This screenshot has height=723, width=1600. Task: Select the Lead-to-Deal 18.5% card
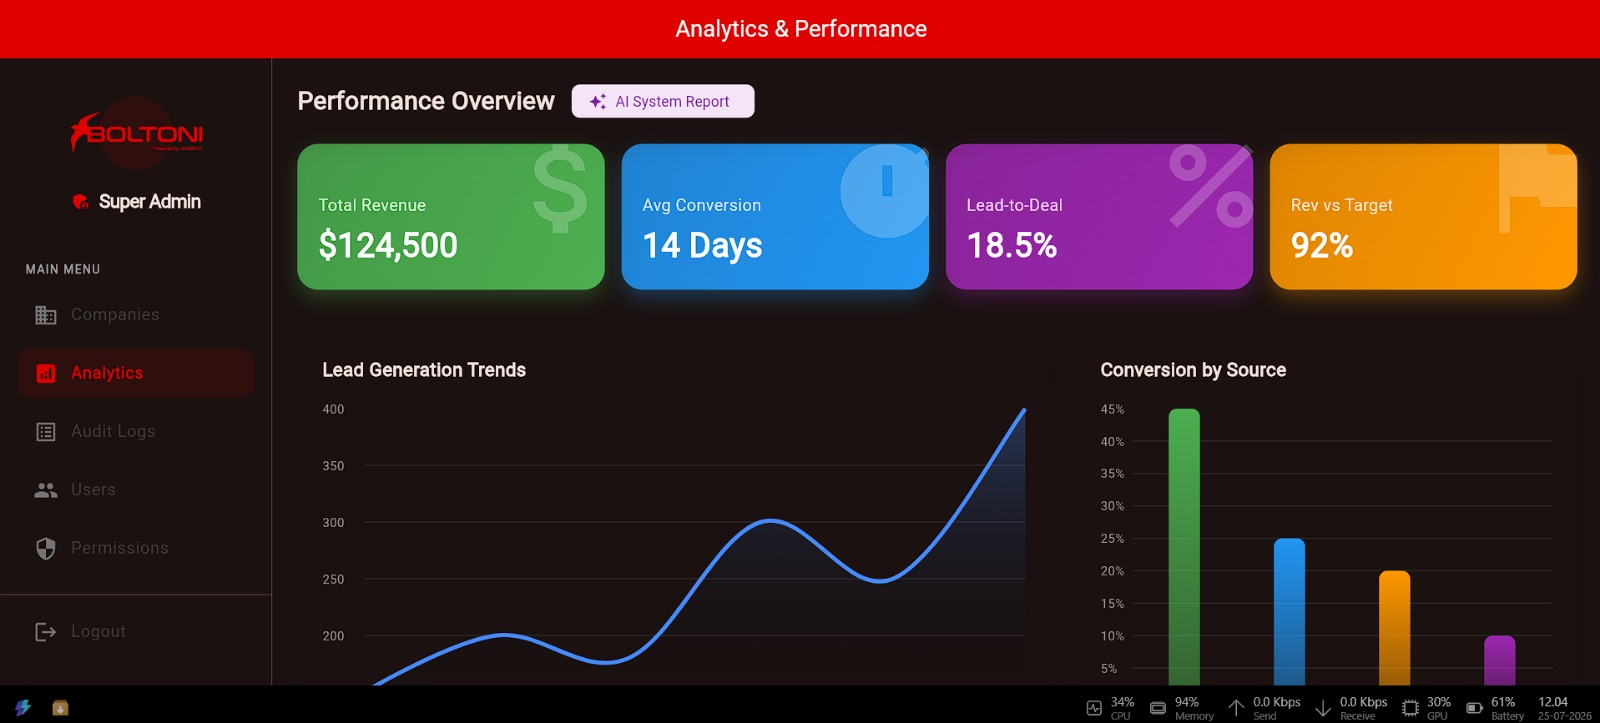pyautogui.click(x=1099, y=217)
